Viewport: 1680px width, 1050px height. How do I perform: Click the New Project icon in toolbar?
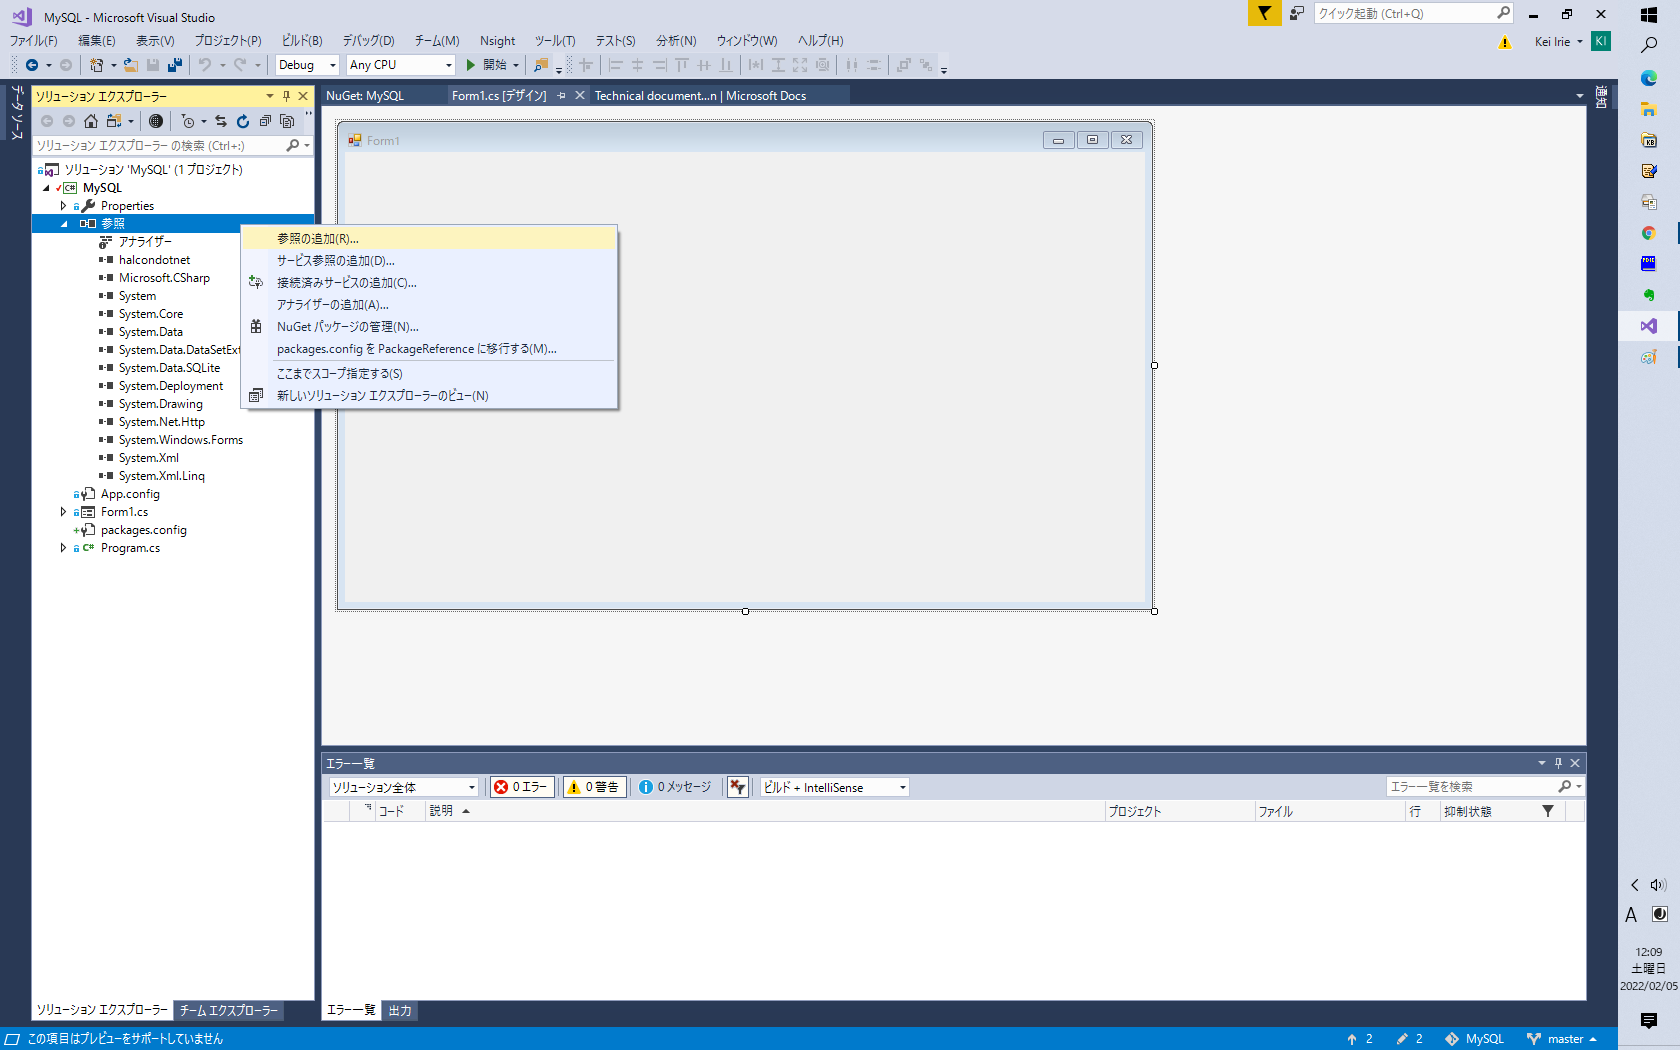tap(97, 65)
